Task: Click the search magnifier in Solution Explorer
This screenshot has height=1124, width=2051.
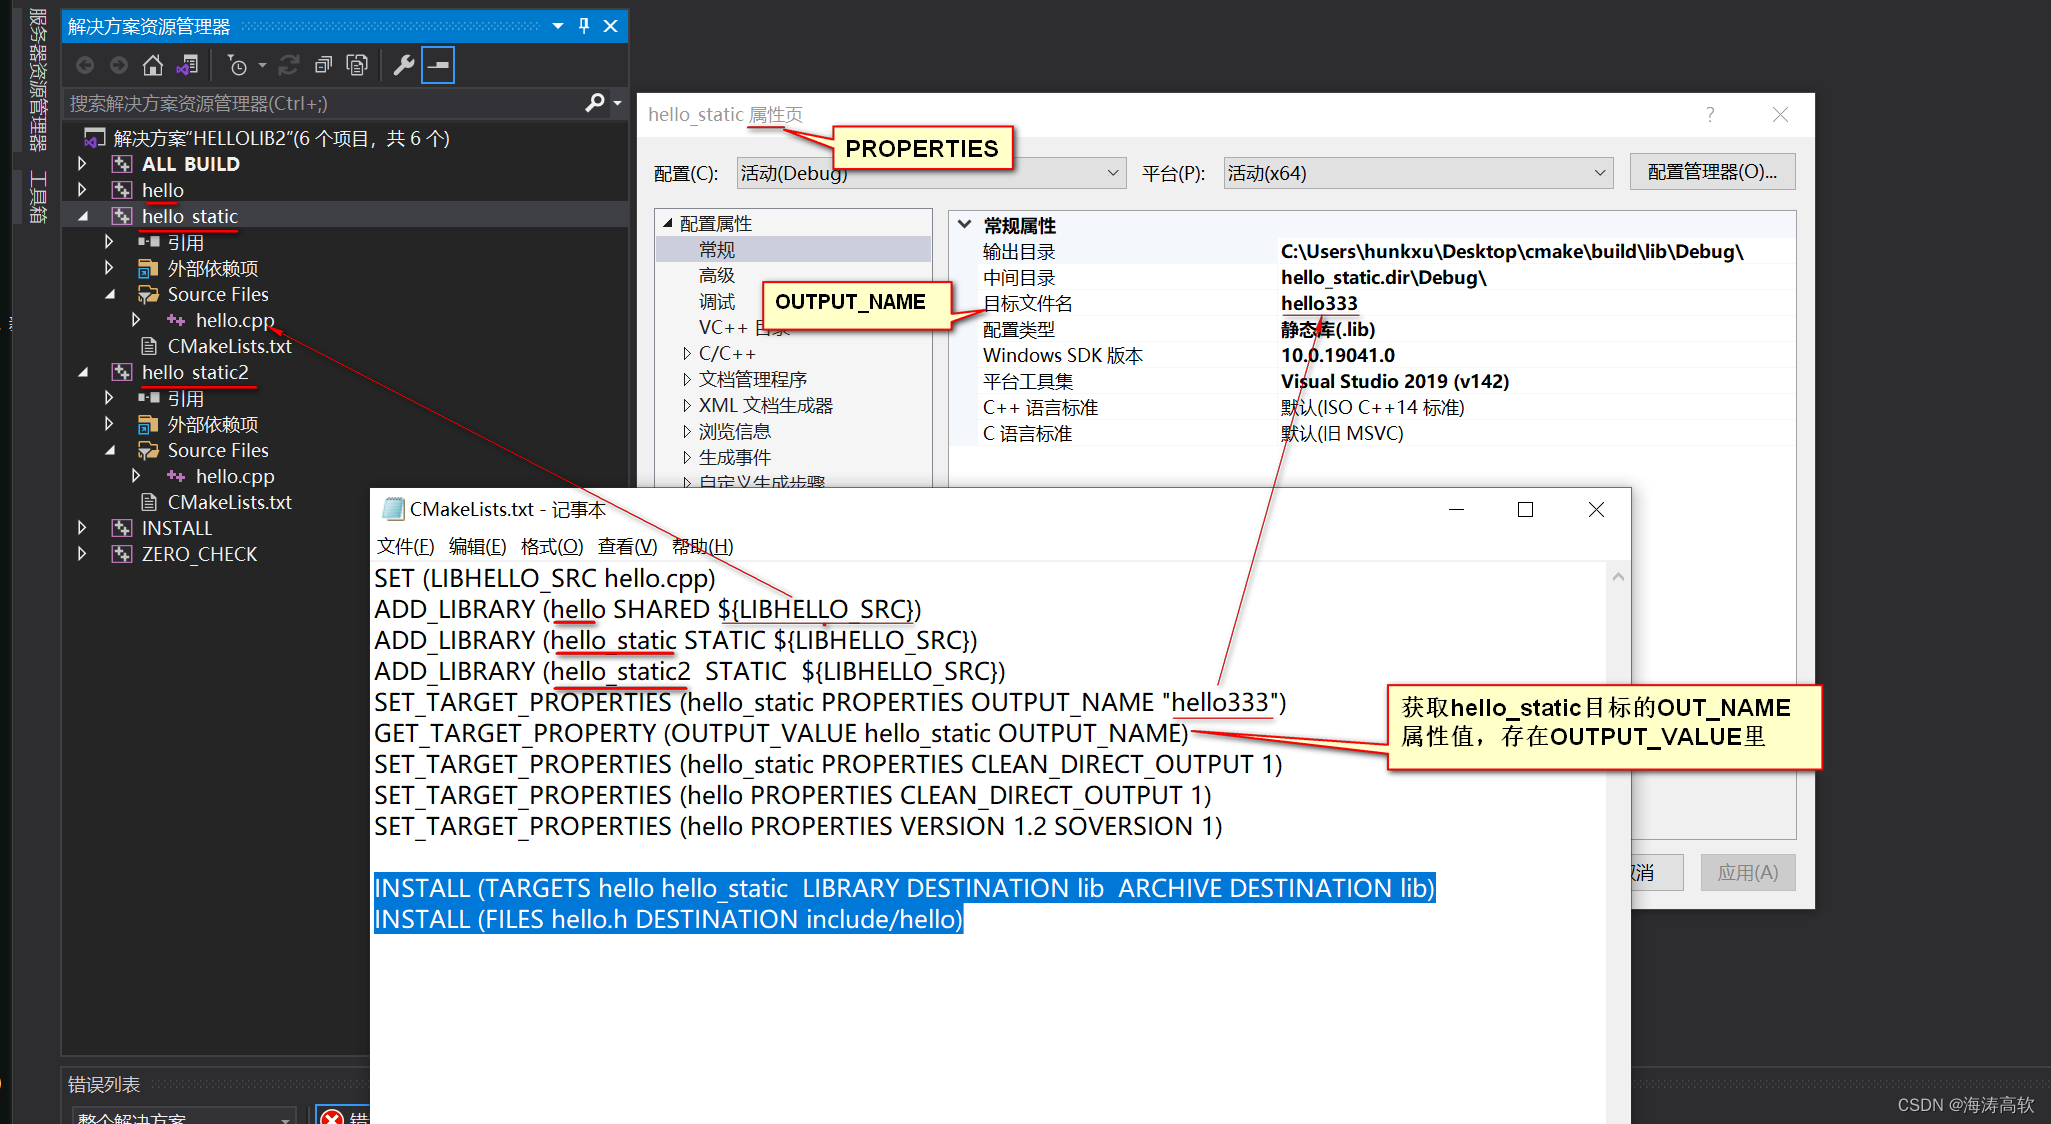Action: click(595, 103)
